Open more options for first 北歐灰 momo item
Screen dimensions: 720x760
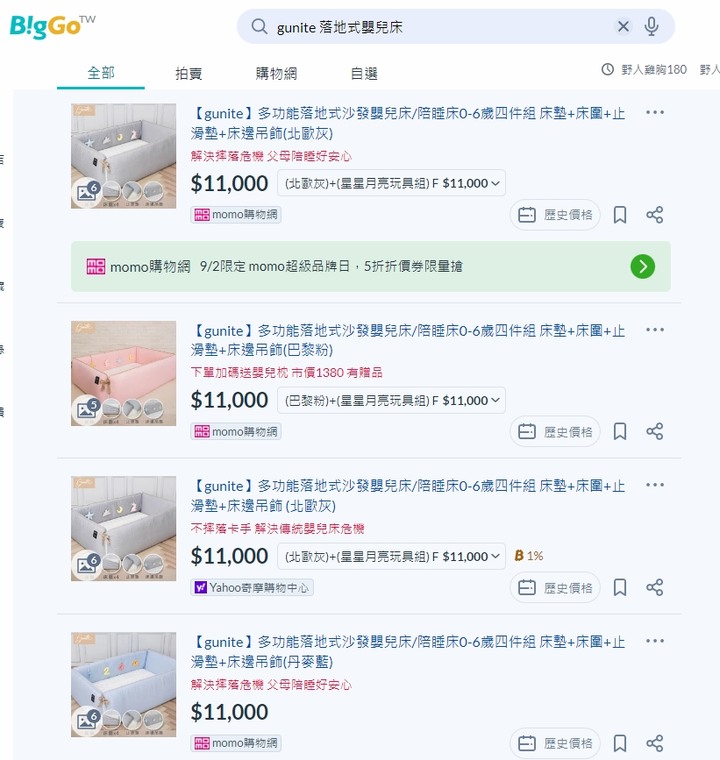pos(655,112)
